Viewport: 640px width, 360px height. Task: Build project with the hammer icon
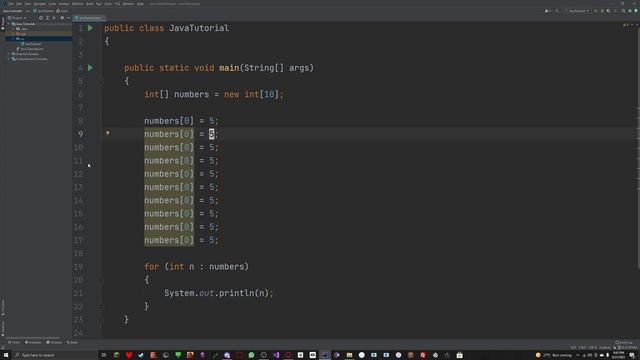pos(557,11)
